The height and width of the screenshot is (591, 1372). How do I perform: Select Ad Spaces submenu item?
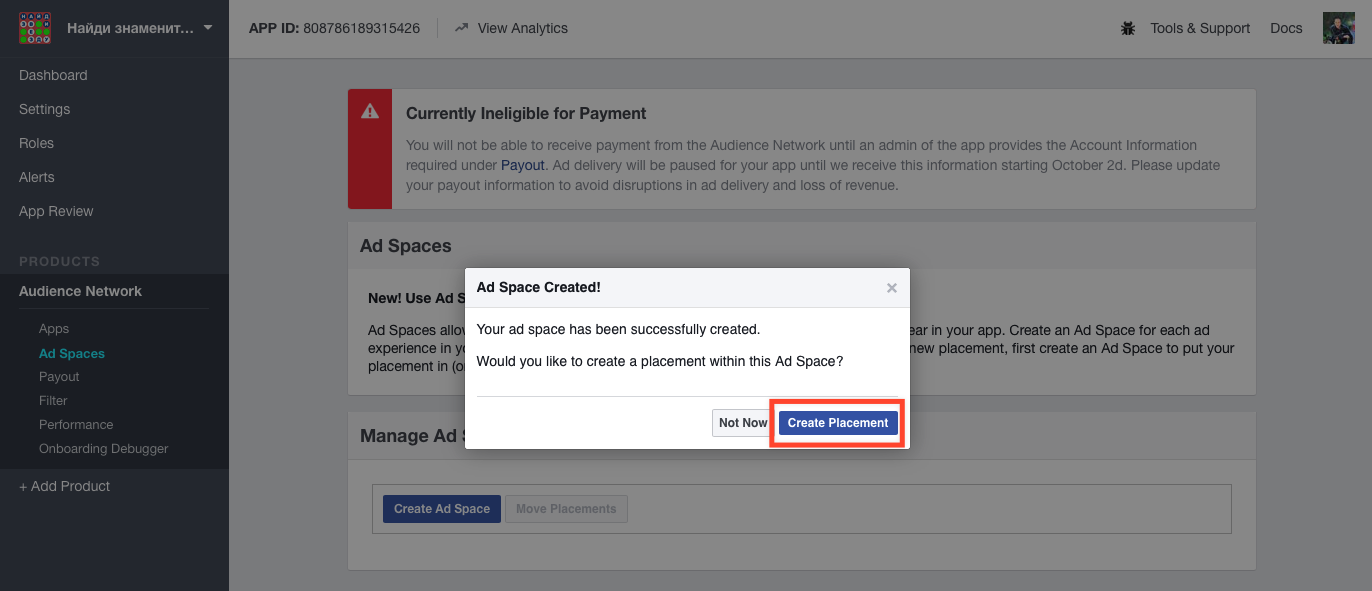click(x=72, y=353)
